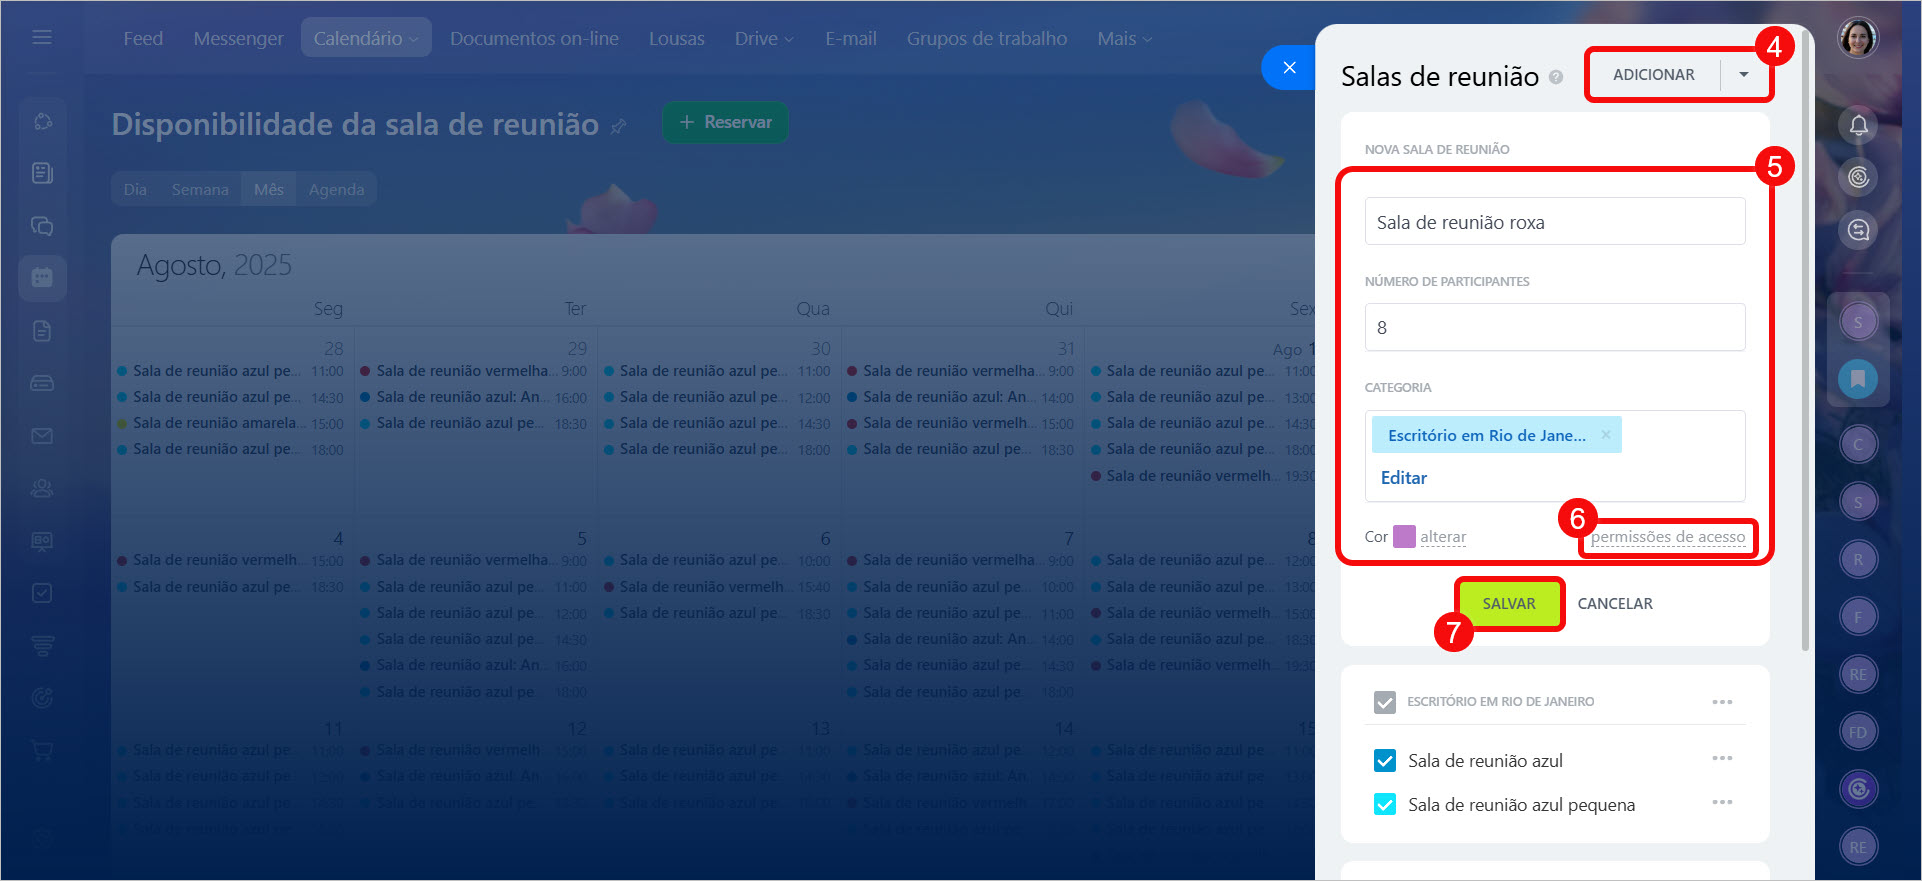Click the número de participantes field
Viewport: 1922px width, 881px height.
1555,327
